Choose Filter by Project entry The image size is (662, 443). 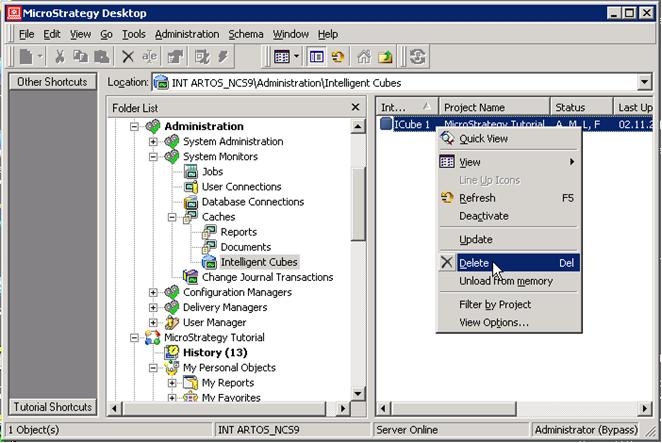pyautogui.click(x=509, y=304)
